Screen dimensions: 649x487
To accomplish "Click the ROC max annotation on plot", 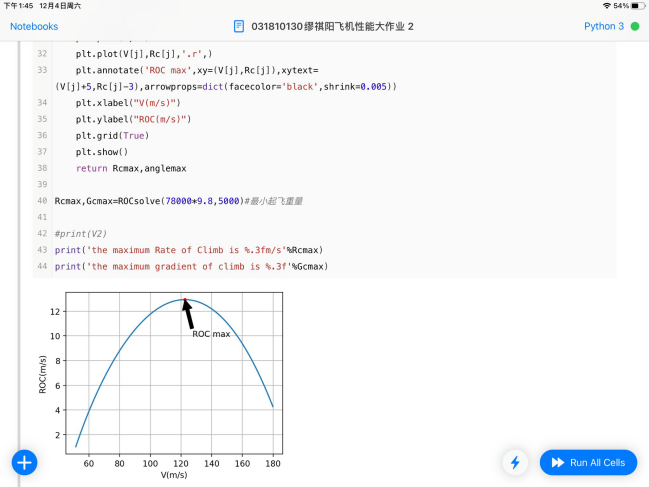I will tap(211, 334).
